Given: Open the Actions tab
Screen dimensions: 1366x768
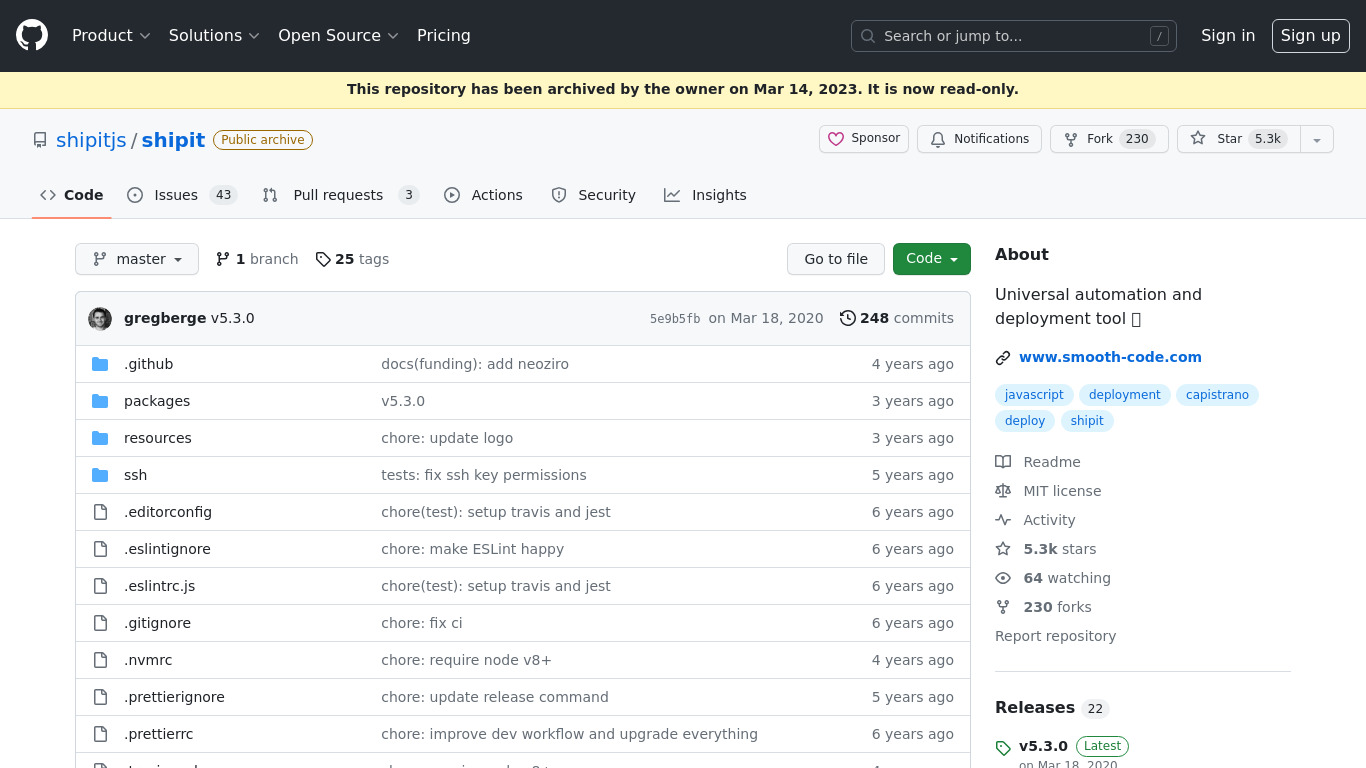Looking at the screenshot, I should point(484,195).
